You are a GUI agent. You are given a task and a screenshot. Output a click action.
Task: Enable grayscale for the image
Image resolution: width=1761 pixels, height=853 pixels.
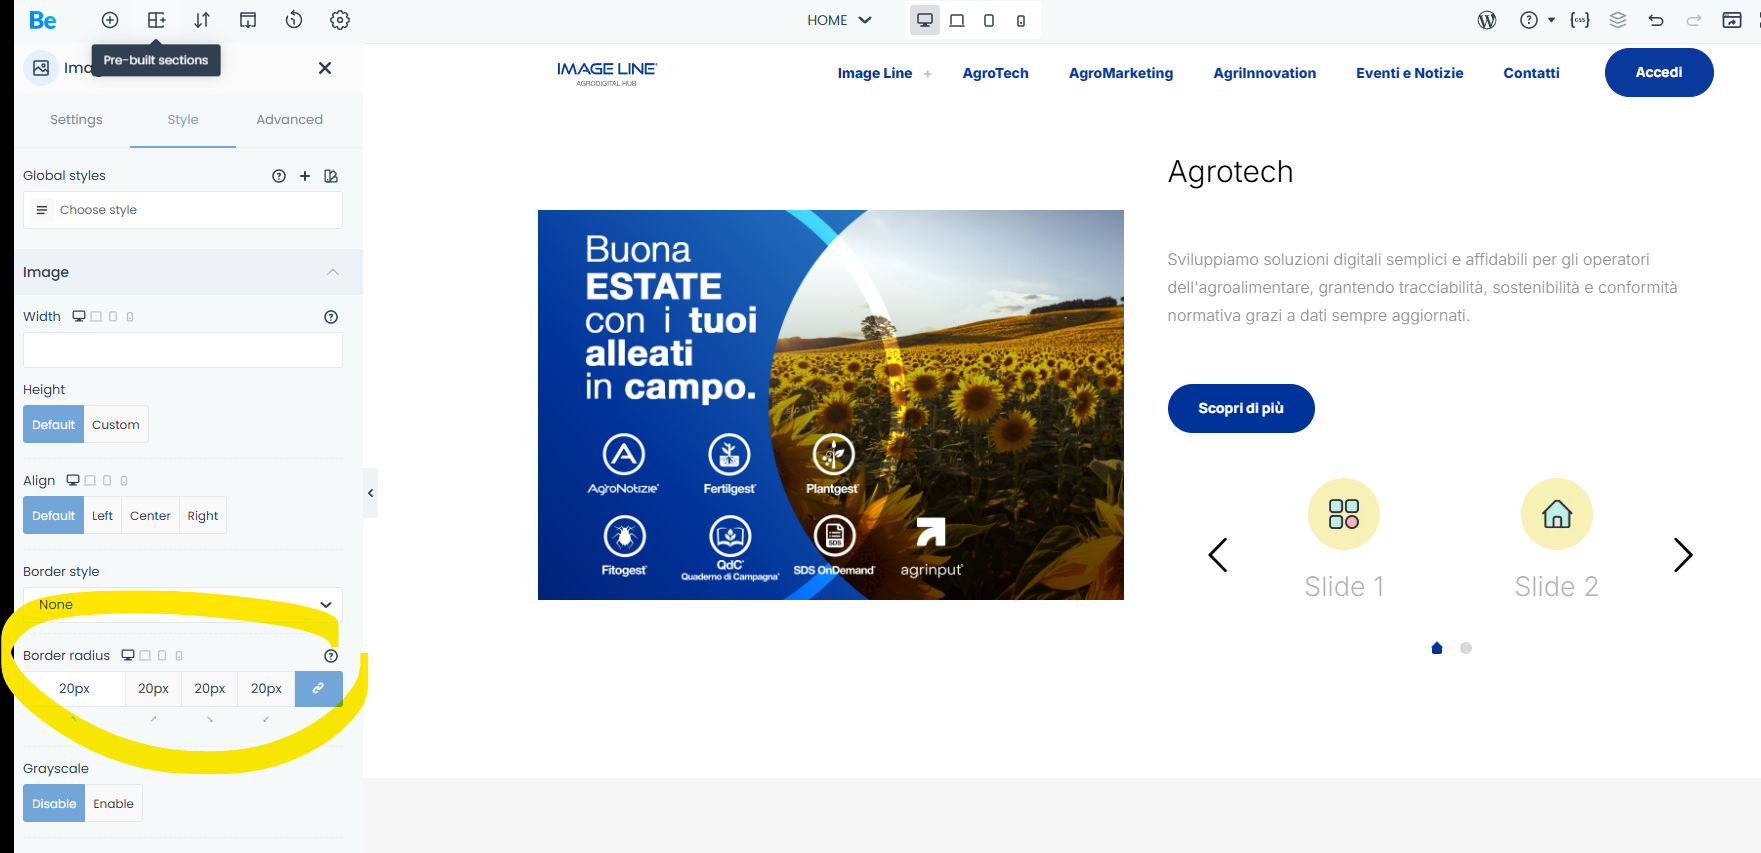pos(113,804)
